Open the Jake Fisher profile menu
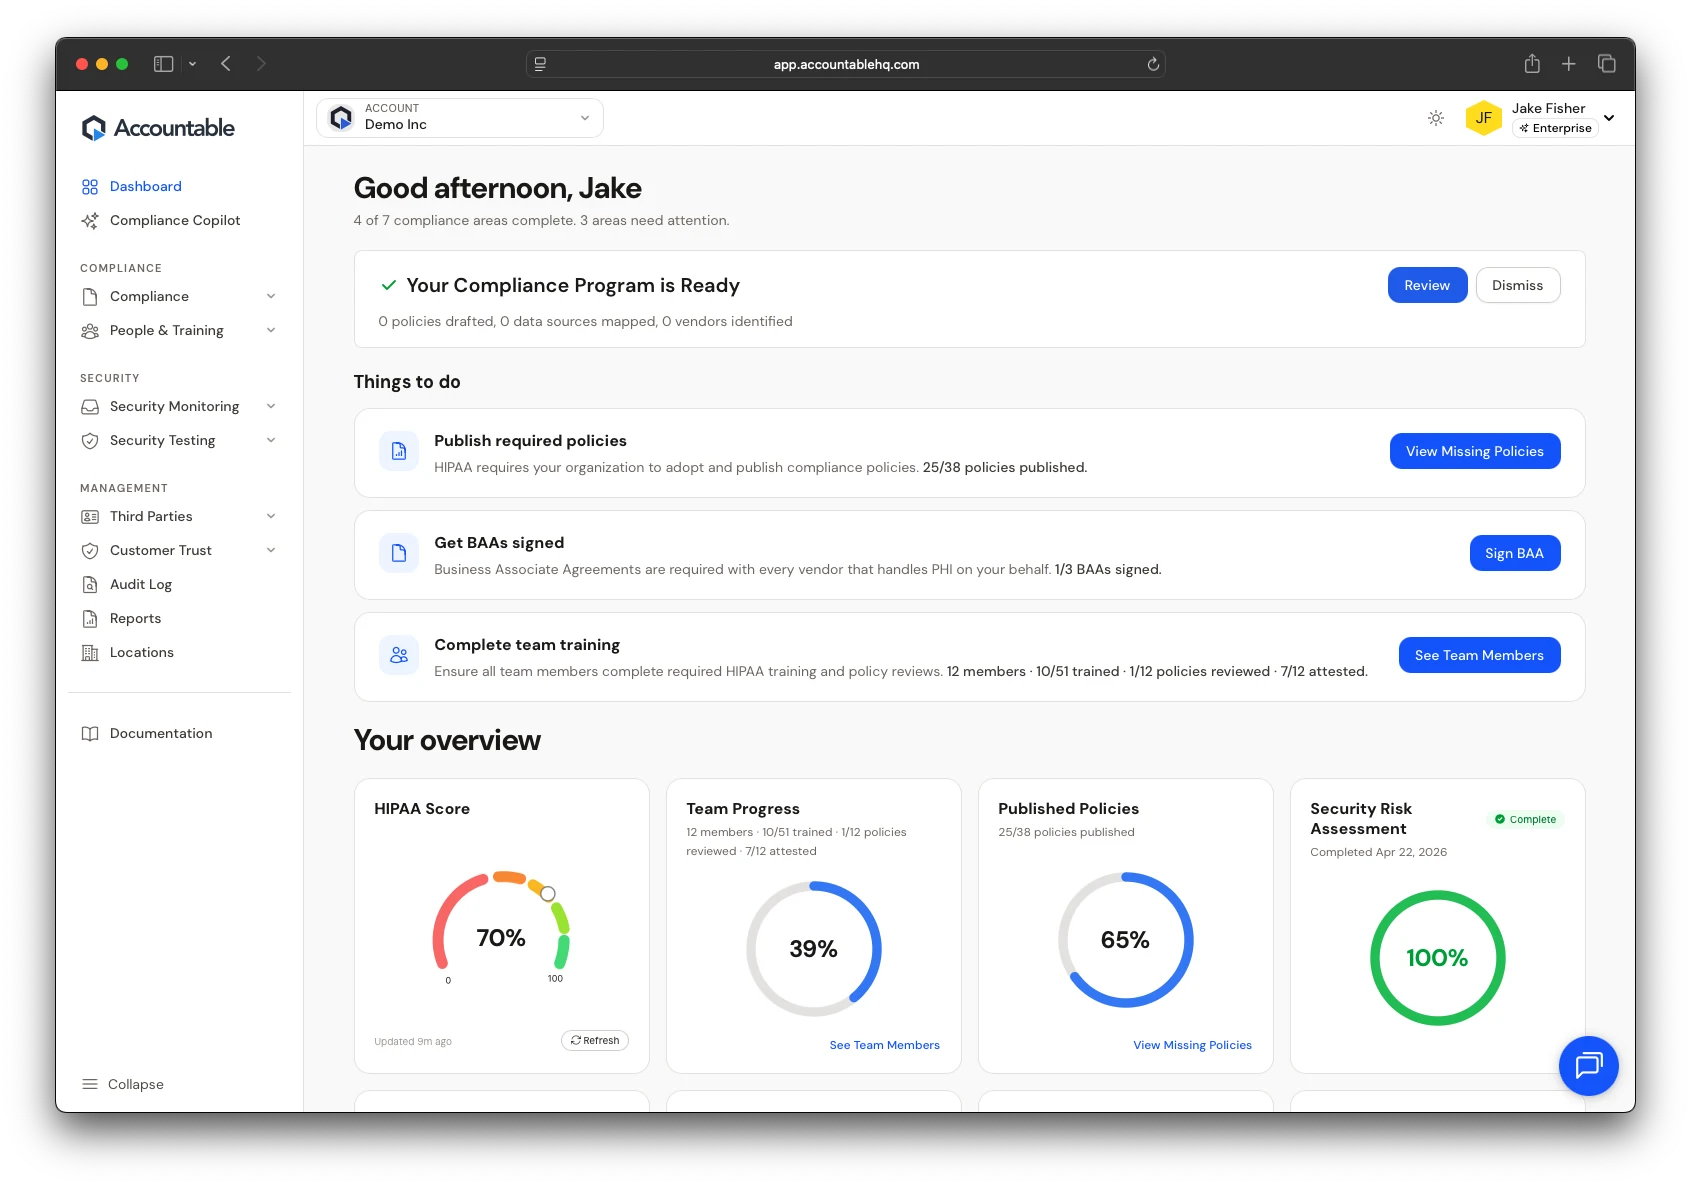 click(1545, 117)
